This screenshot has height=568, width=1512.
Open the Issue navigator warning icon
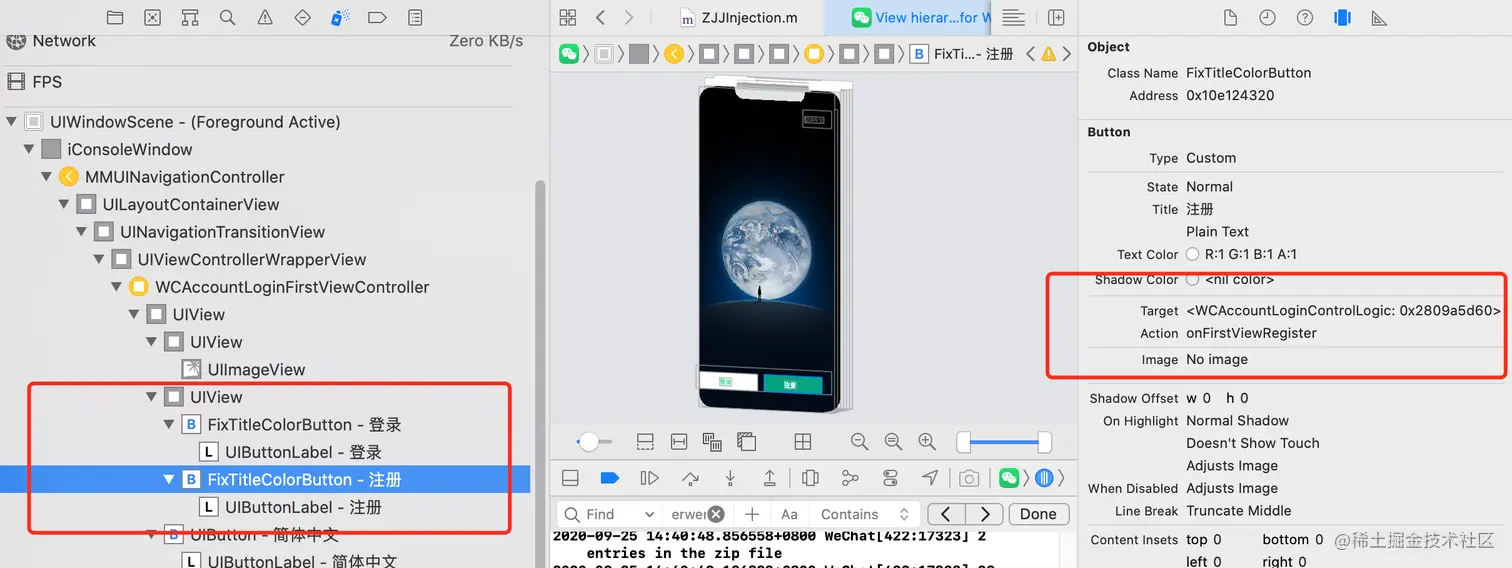(265, 18)
